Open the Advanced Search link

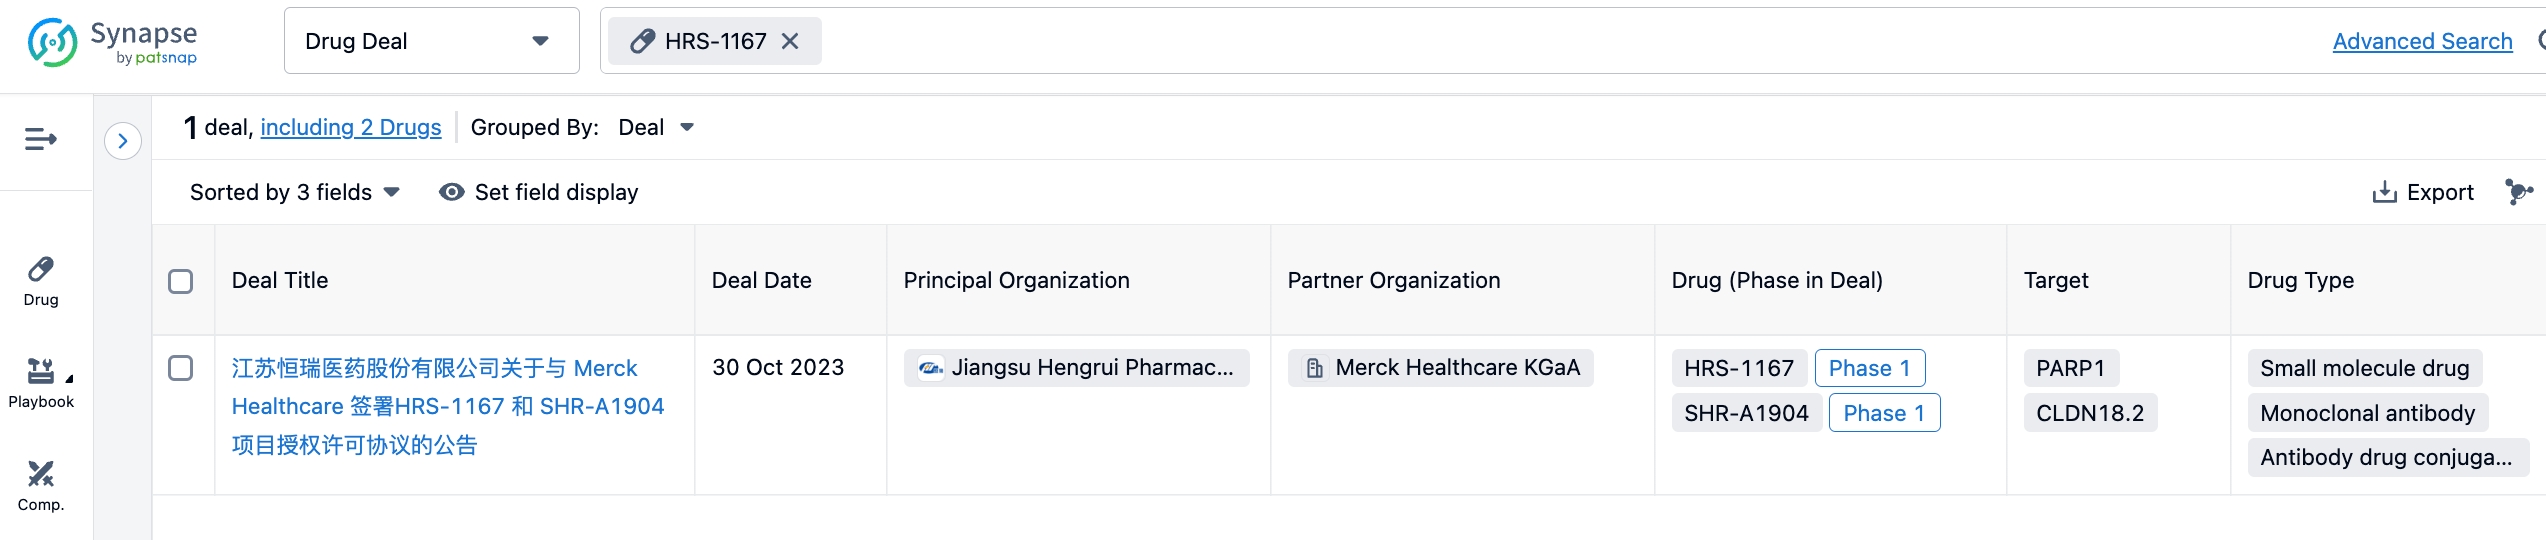pos(2422,41)
